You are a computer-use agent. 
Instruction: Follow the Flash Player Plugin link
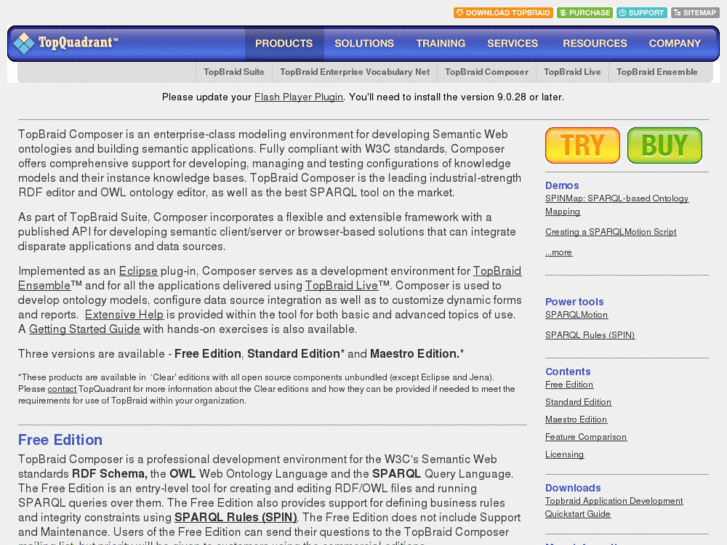coord(299,97)
